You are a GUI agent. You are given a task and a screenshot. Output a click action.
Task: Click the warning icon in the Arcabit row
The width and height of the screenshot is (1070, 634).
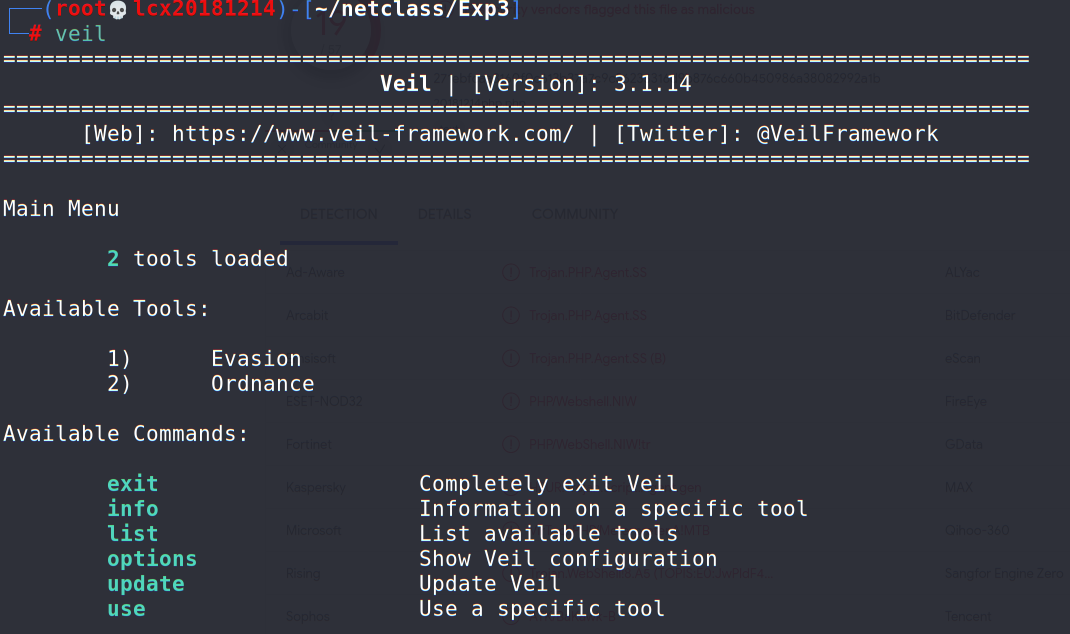point(510,315)
